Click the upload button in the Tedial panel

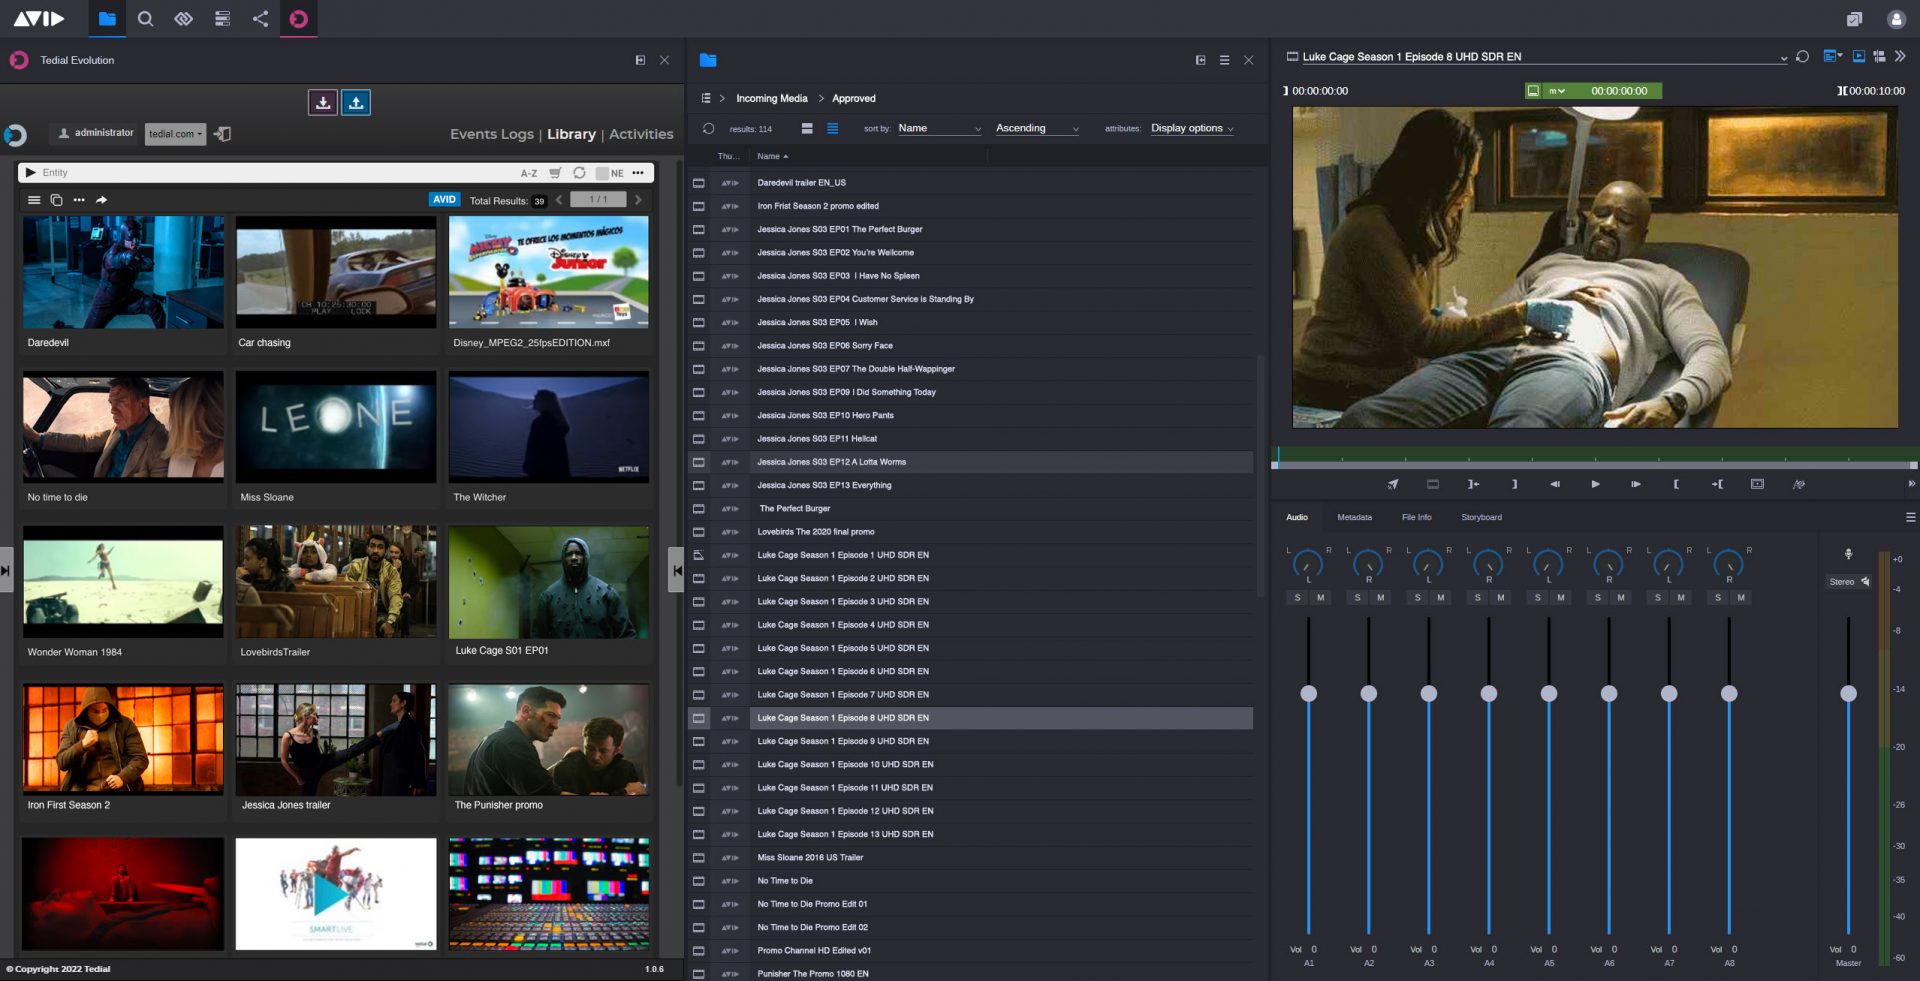coord(356,102)
